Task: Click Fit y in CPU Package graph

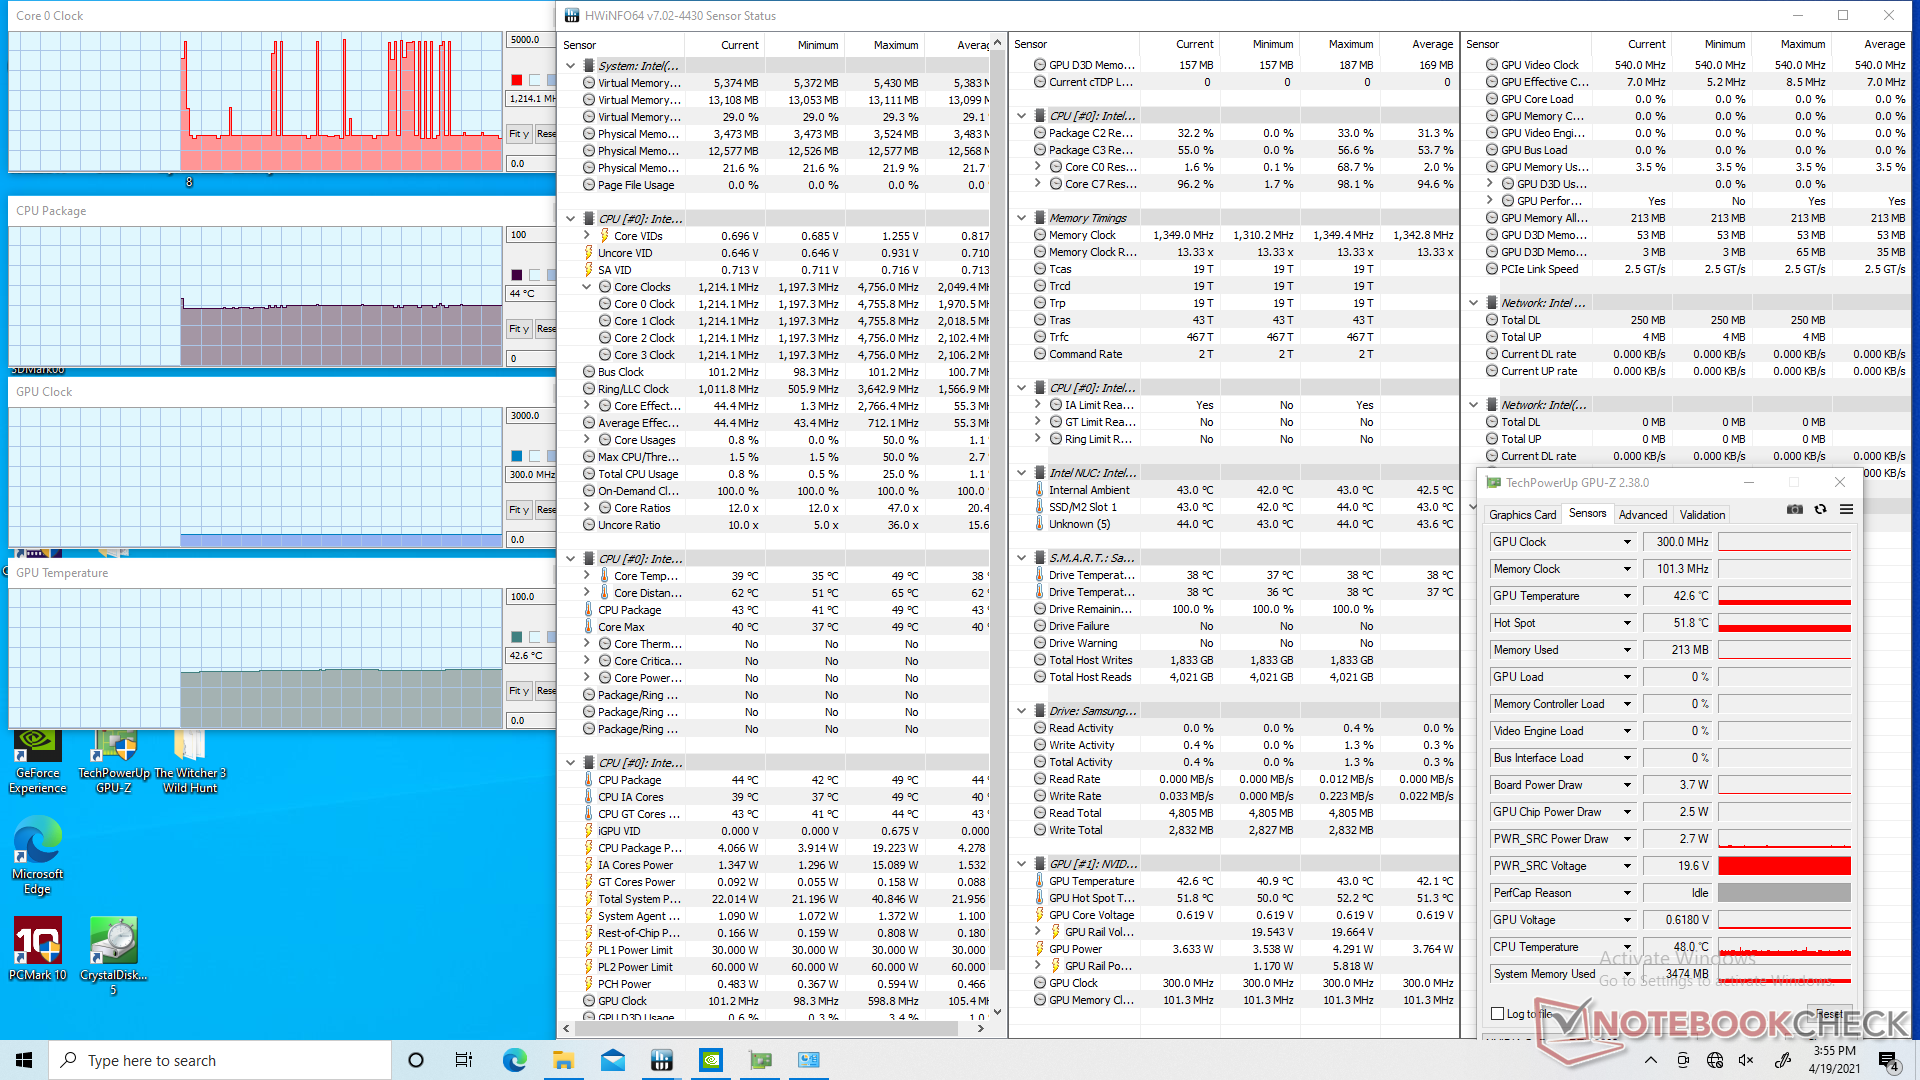Action: click(x=518, y=329)
